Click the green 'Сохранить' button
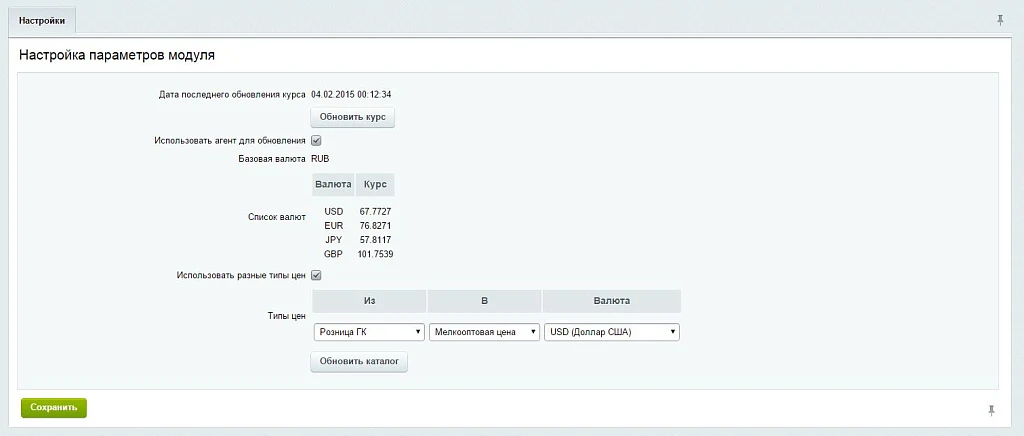1024x436 pixels. point(54,407)
